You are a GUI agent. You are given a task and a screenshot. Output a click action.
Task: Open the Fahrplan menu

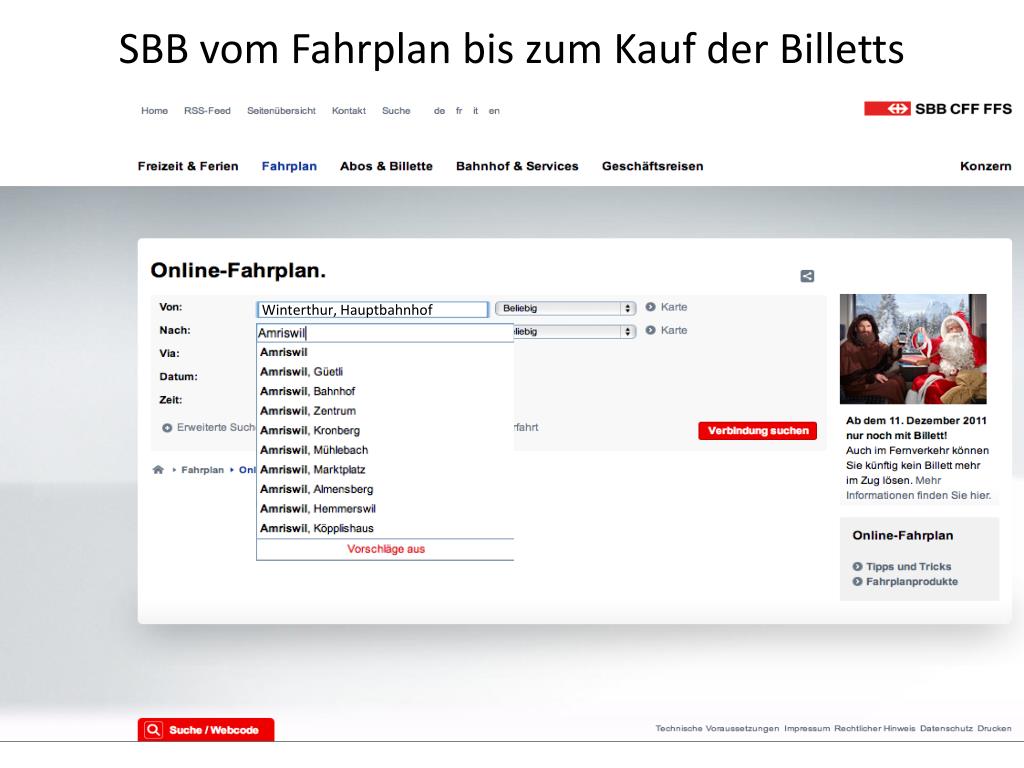[289, 167]
